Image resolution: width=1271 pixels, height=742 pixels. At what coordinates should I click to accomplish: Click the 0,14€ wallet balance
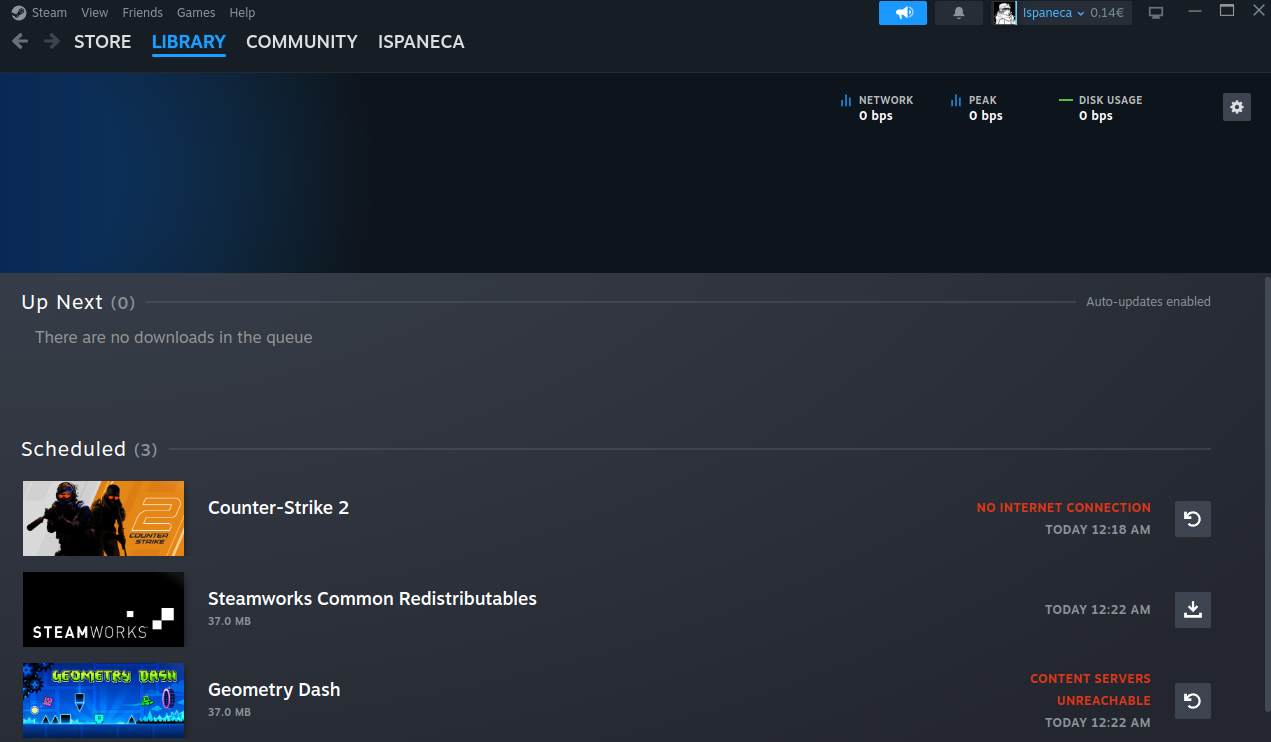pos(1107,13)
